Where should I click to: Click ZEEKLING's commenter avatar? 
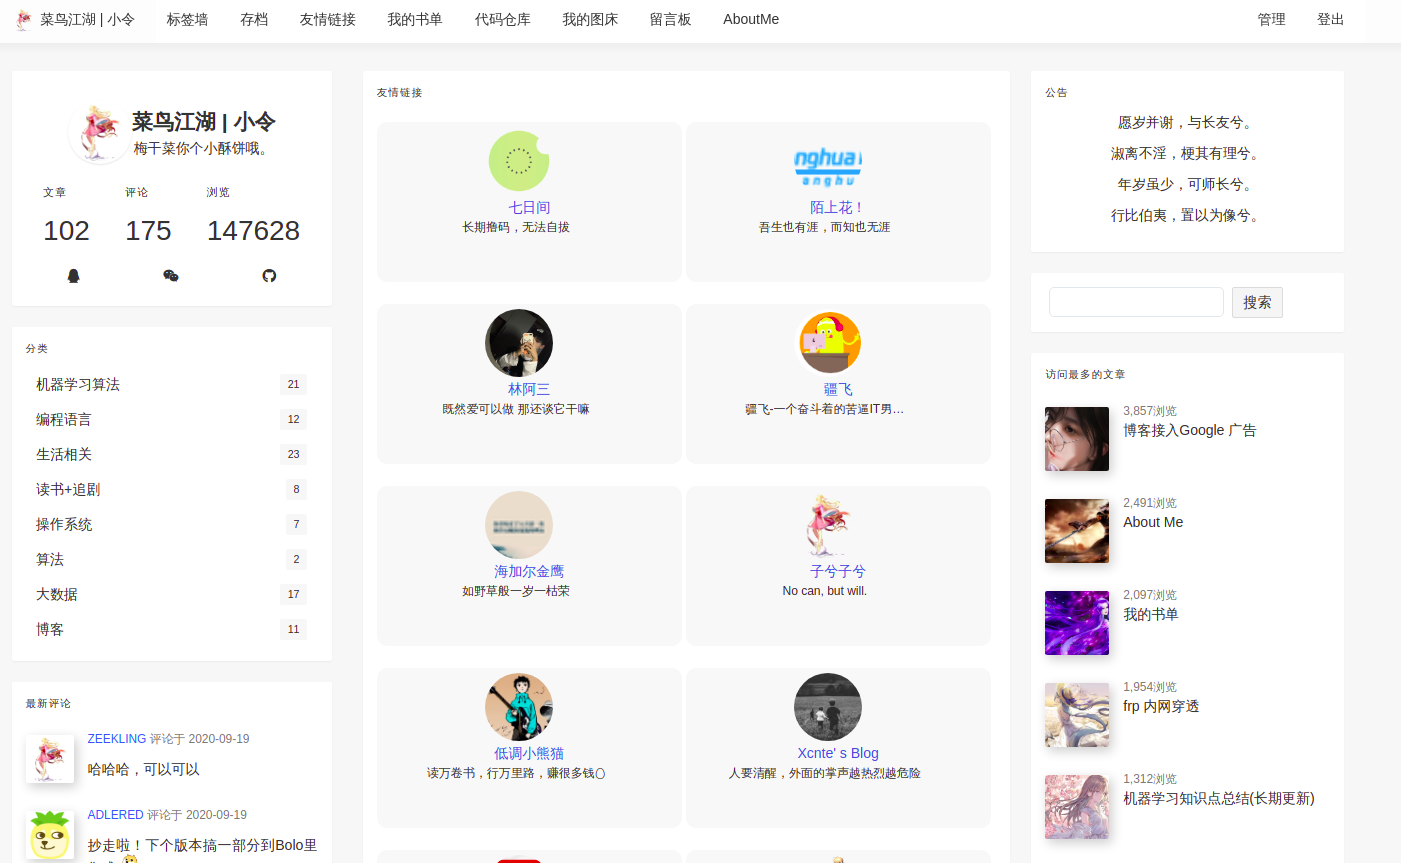[x=50, y=759]
